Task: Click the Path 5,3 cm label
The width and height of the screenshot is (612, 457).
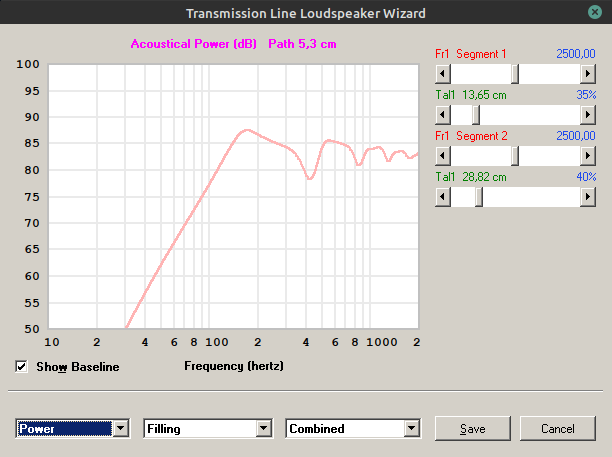Action: click(302, 44)
